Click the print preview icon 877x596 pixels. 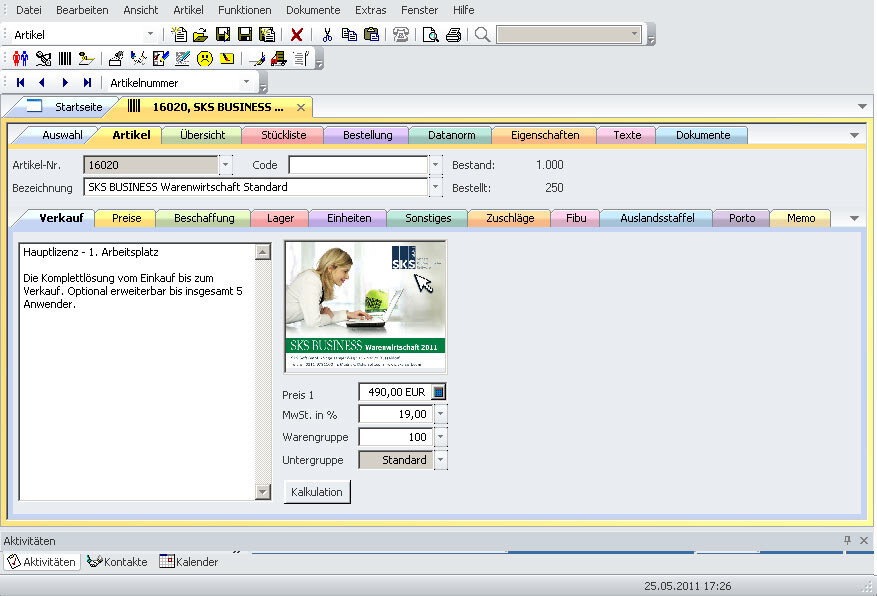[x=431, y=35]
